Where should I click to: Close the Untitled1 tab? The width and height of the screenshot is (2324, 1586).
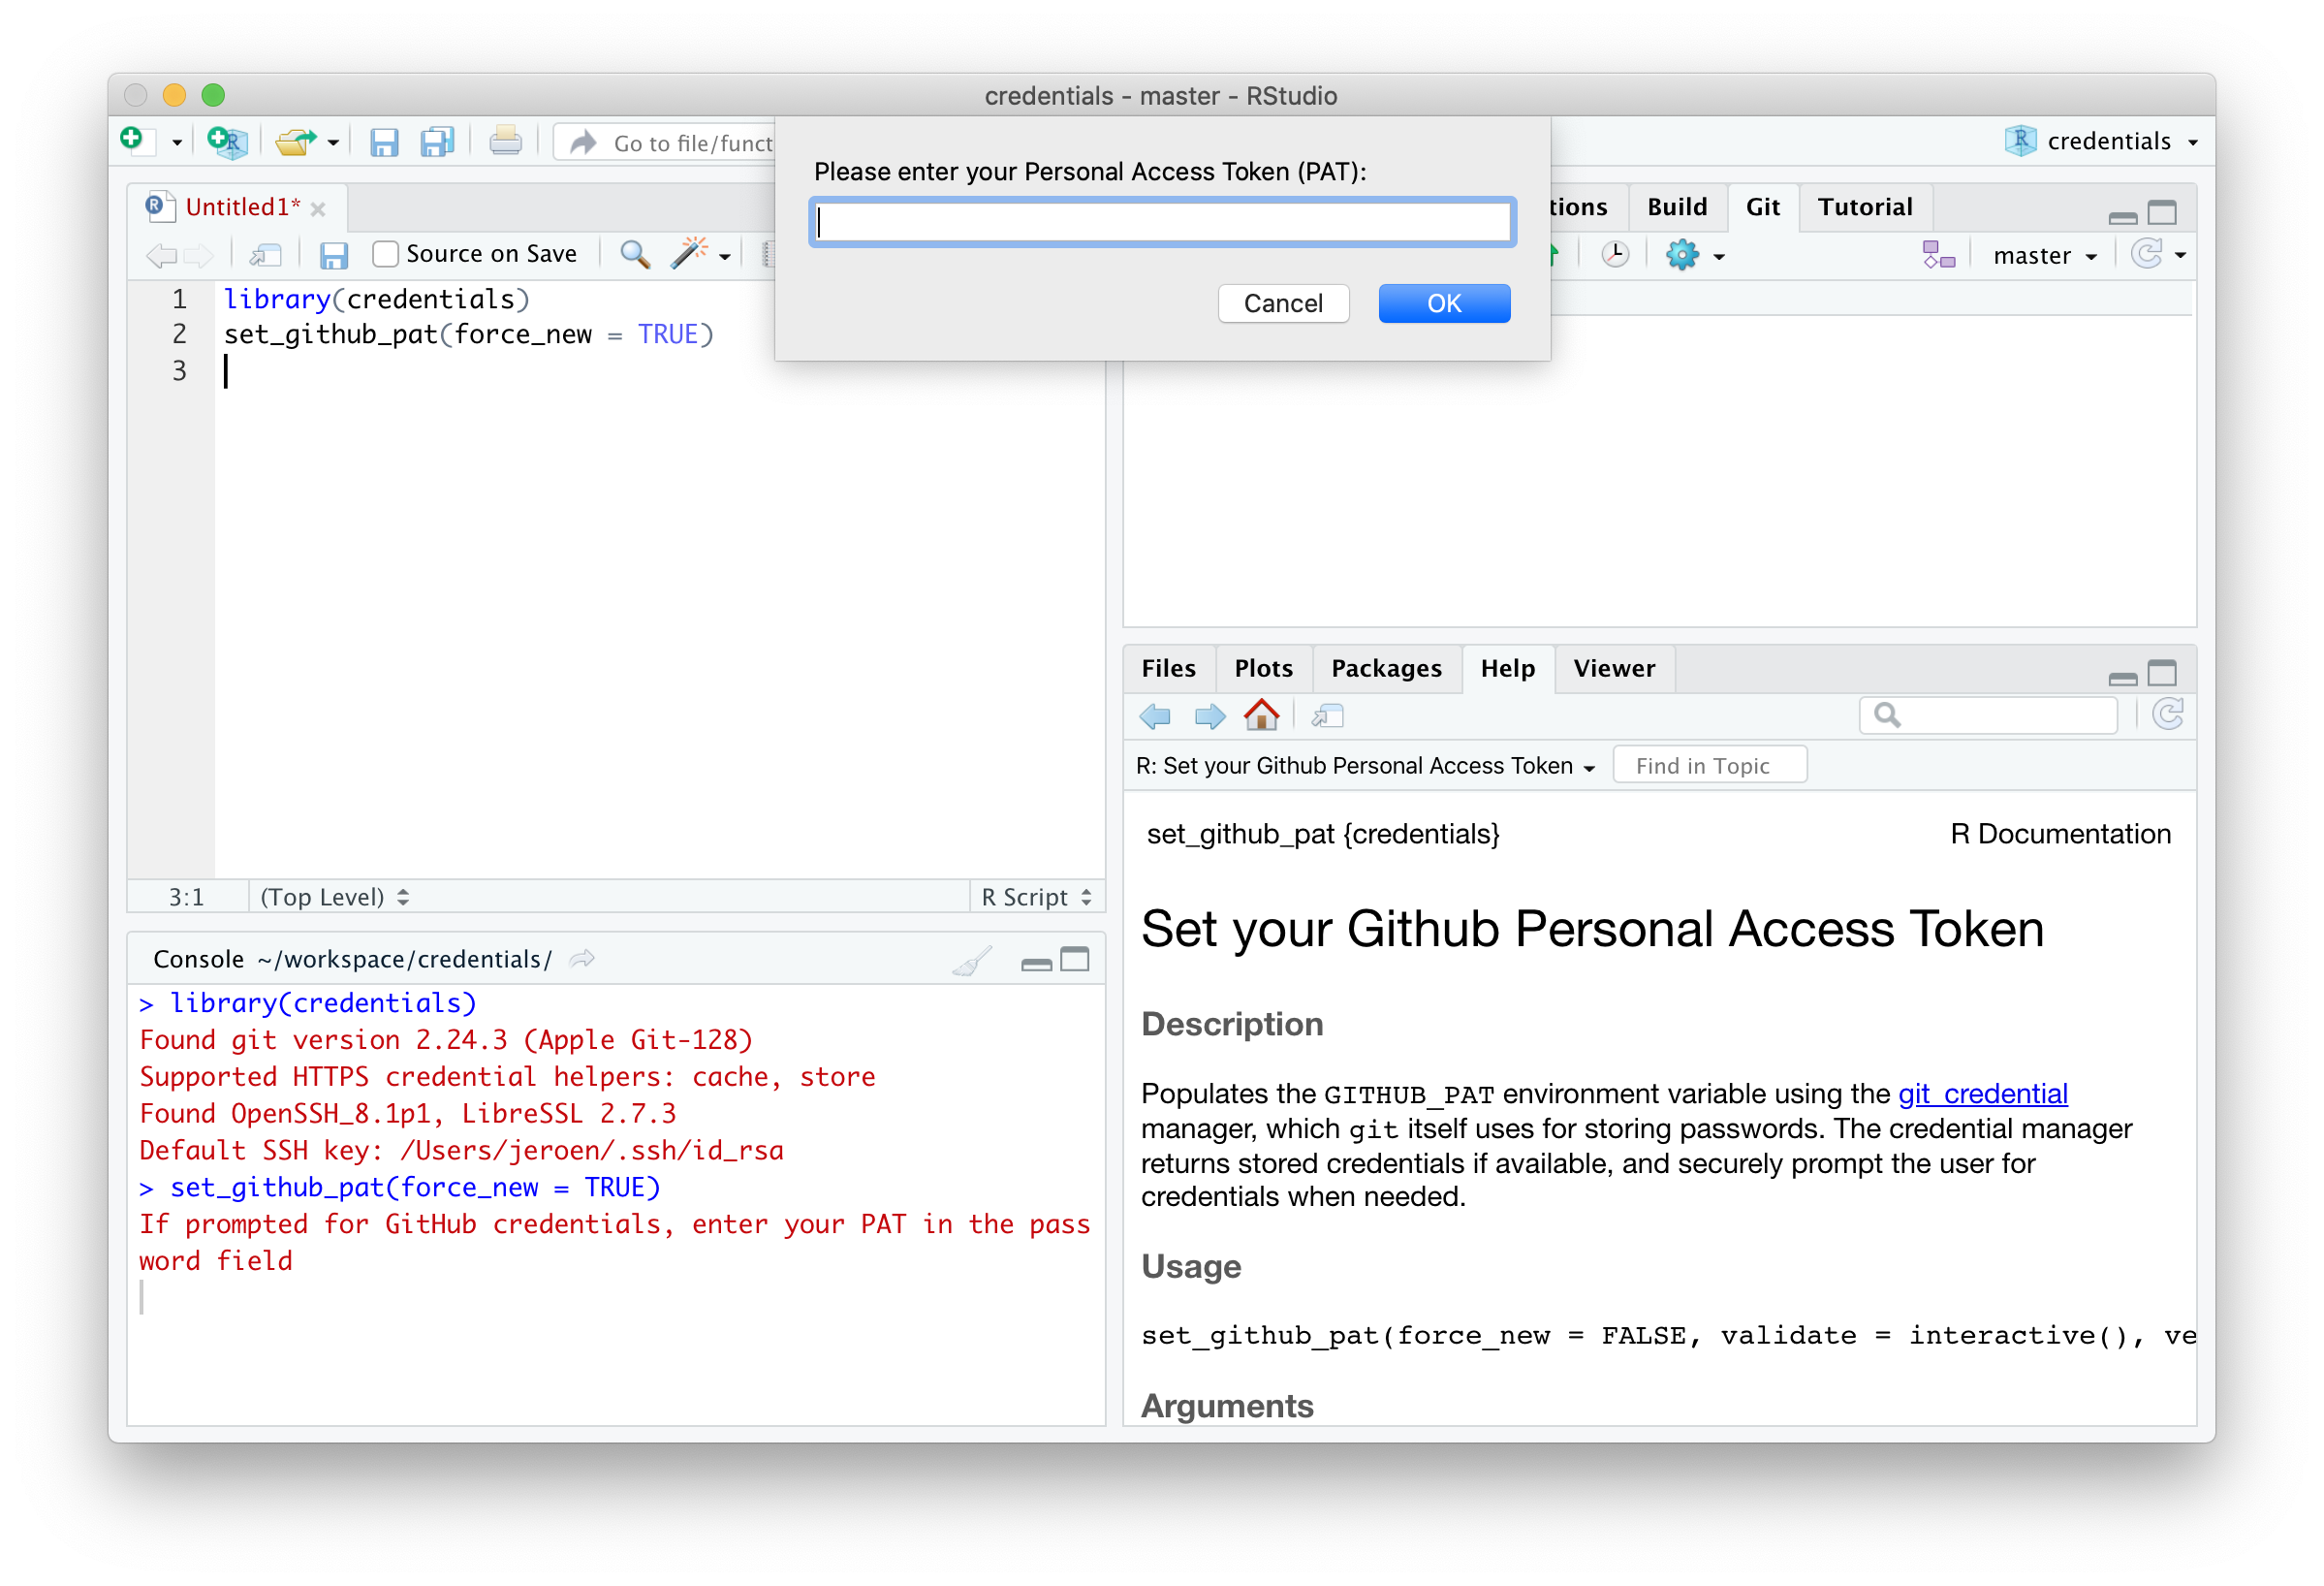coord(318,209)
